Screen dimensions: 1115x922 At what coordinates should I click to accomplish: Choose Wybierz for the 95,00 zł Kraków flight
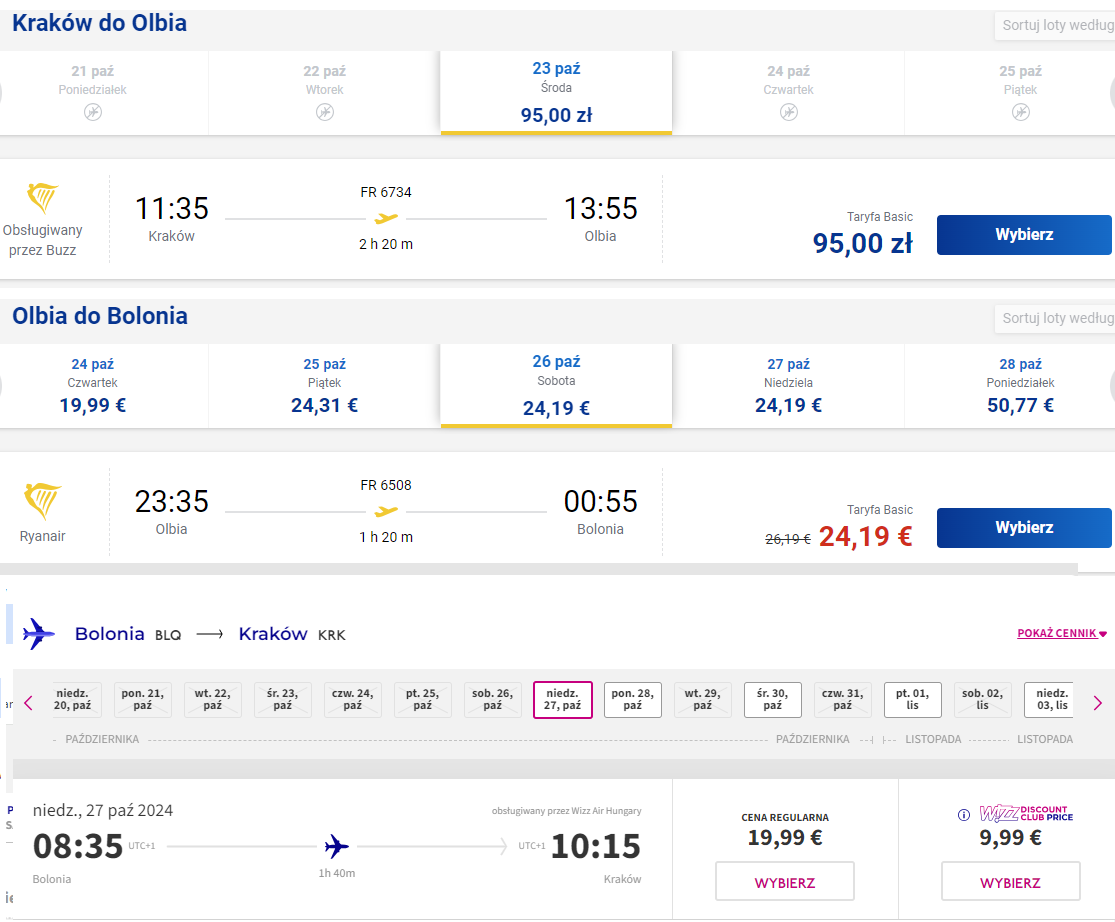[x=1024, y=235]
